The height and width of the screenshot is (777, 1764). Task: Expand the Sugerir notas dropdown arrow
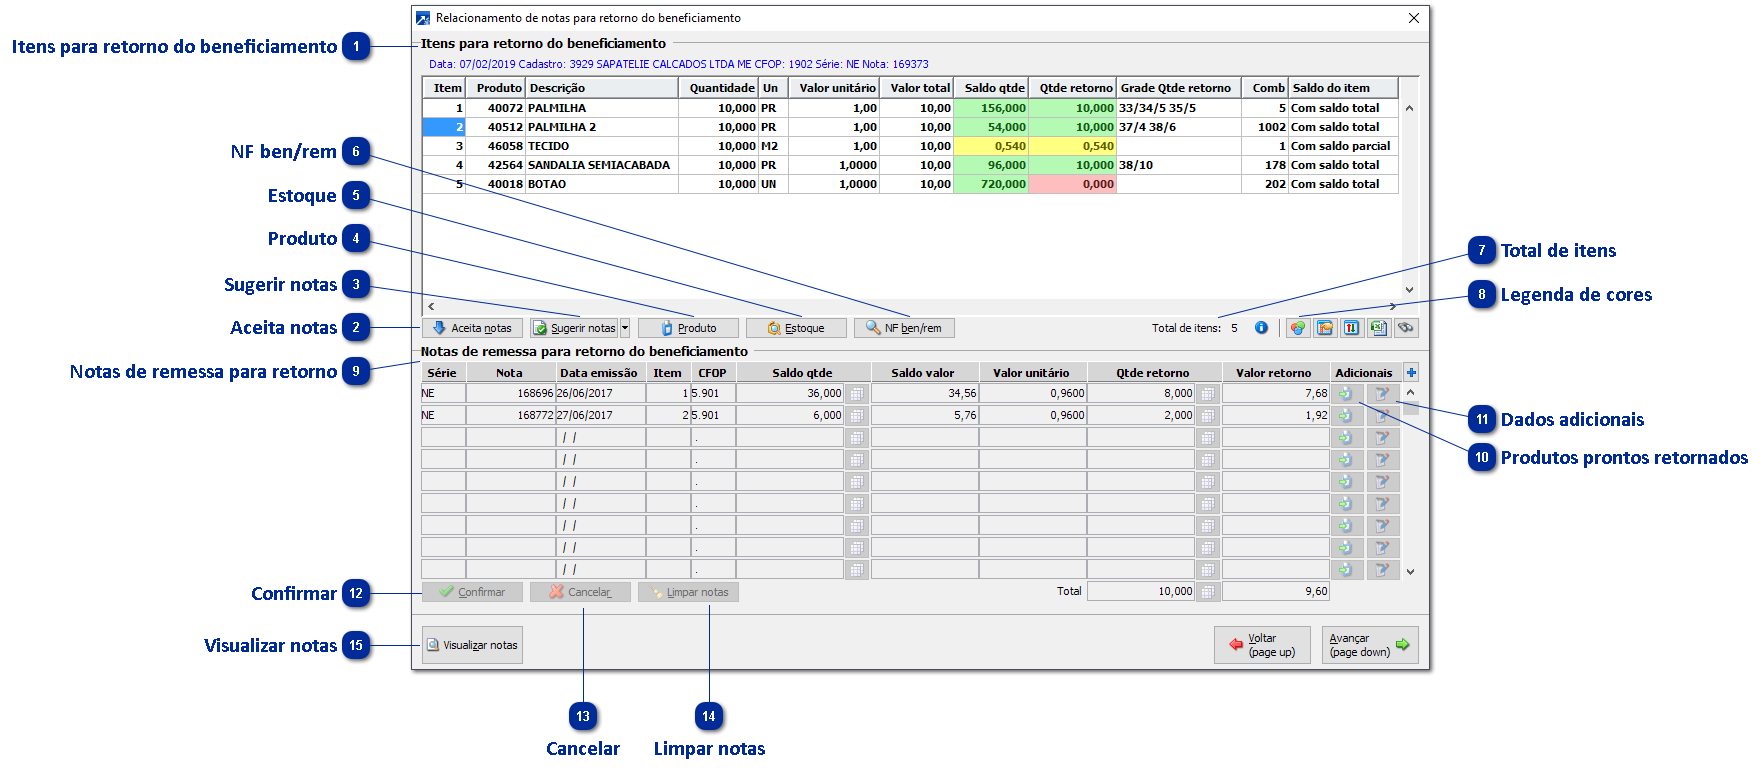coord(625,328)
